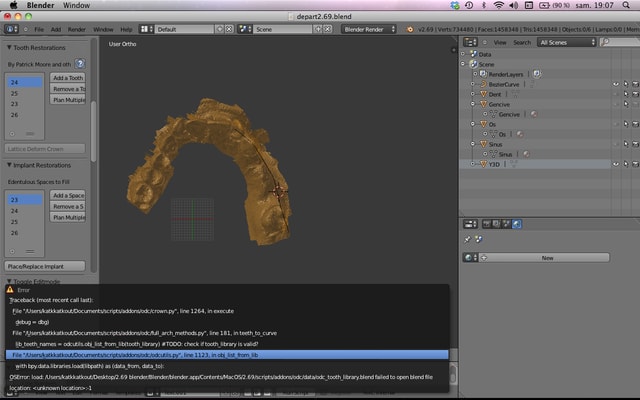Click the Add a Tooth button

click(69, 78)
